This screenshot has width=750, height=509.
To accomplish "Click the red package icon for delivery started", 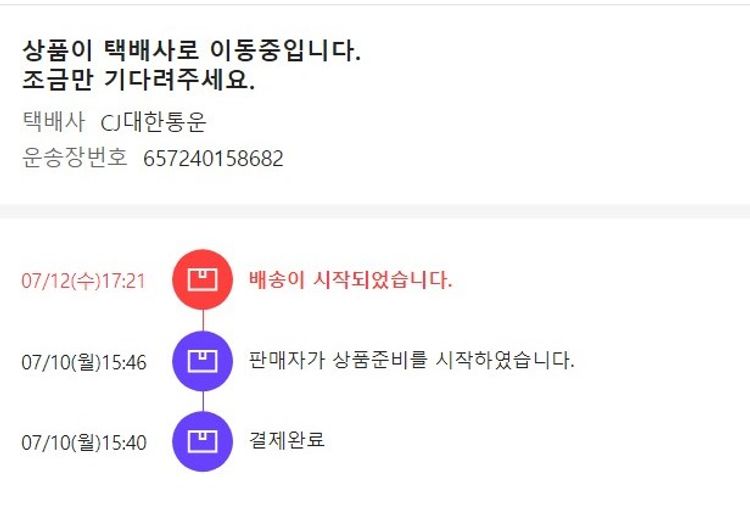I will [203, 280].
